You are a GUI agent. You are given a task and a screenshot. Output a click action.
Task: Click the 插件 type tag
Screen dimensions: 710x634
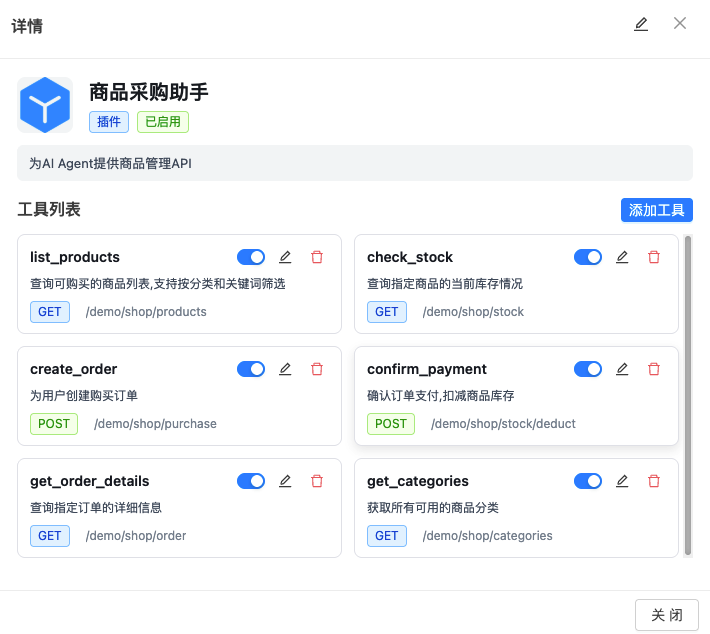(x=109, y=122)
